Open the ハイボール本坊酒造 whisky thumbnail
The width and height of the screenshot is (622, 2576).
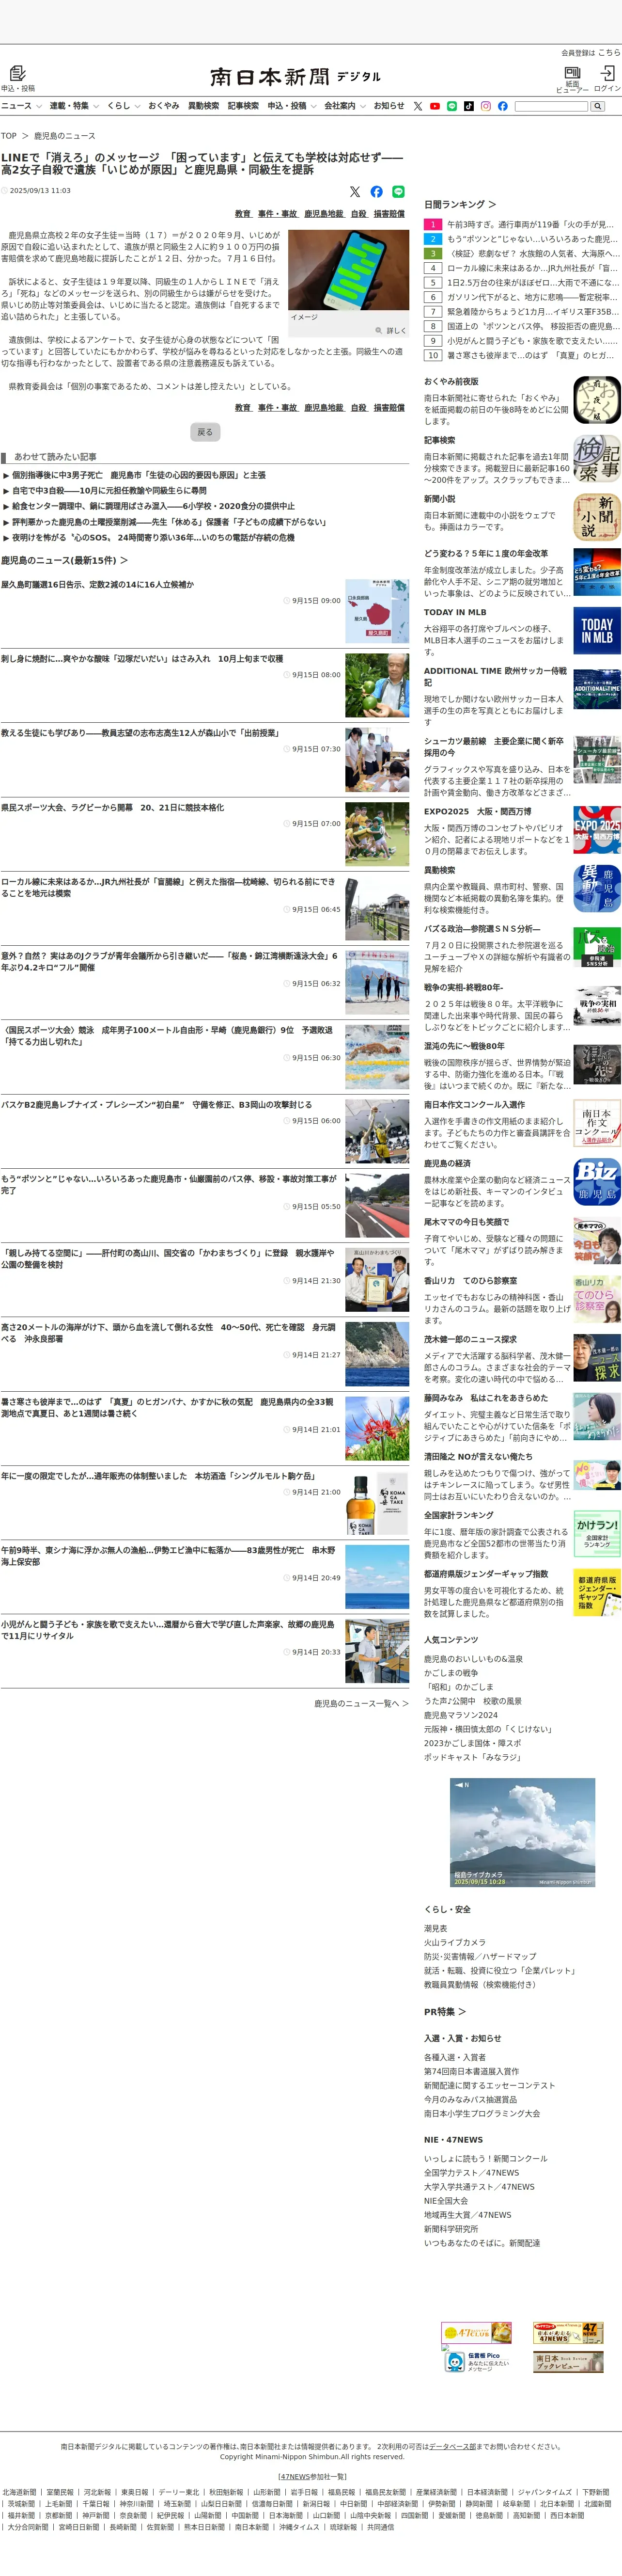coord(377,1503)
